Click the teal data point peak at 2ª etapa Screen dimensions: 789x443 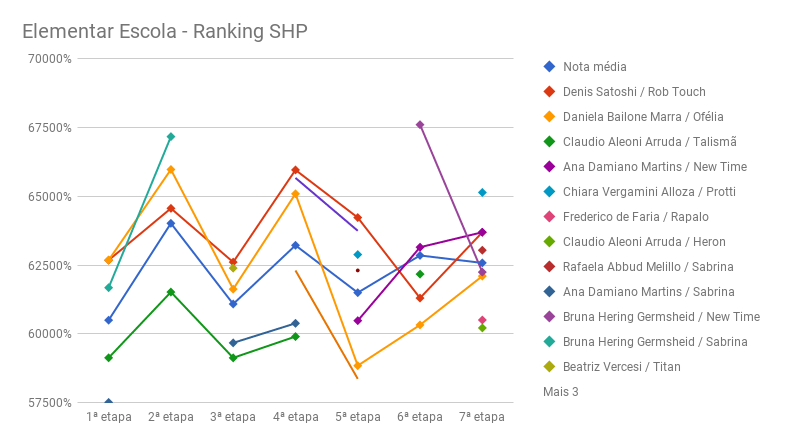pyautogui.click(x=171, y=137)
